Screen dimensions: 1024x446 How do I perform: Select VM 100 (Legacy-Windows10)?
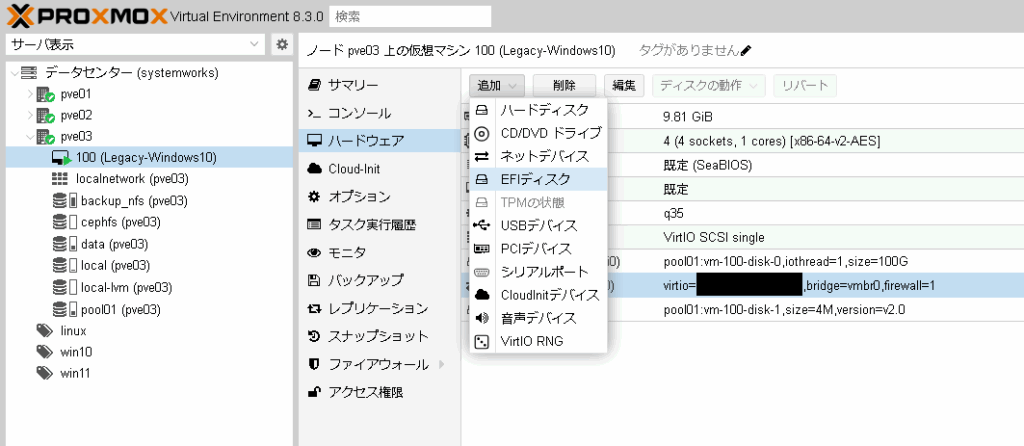point(150,157)
